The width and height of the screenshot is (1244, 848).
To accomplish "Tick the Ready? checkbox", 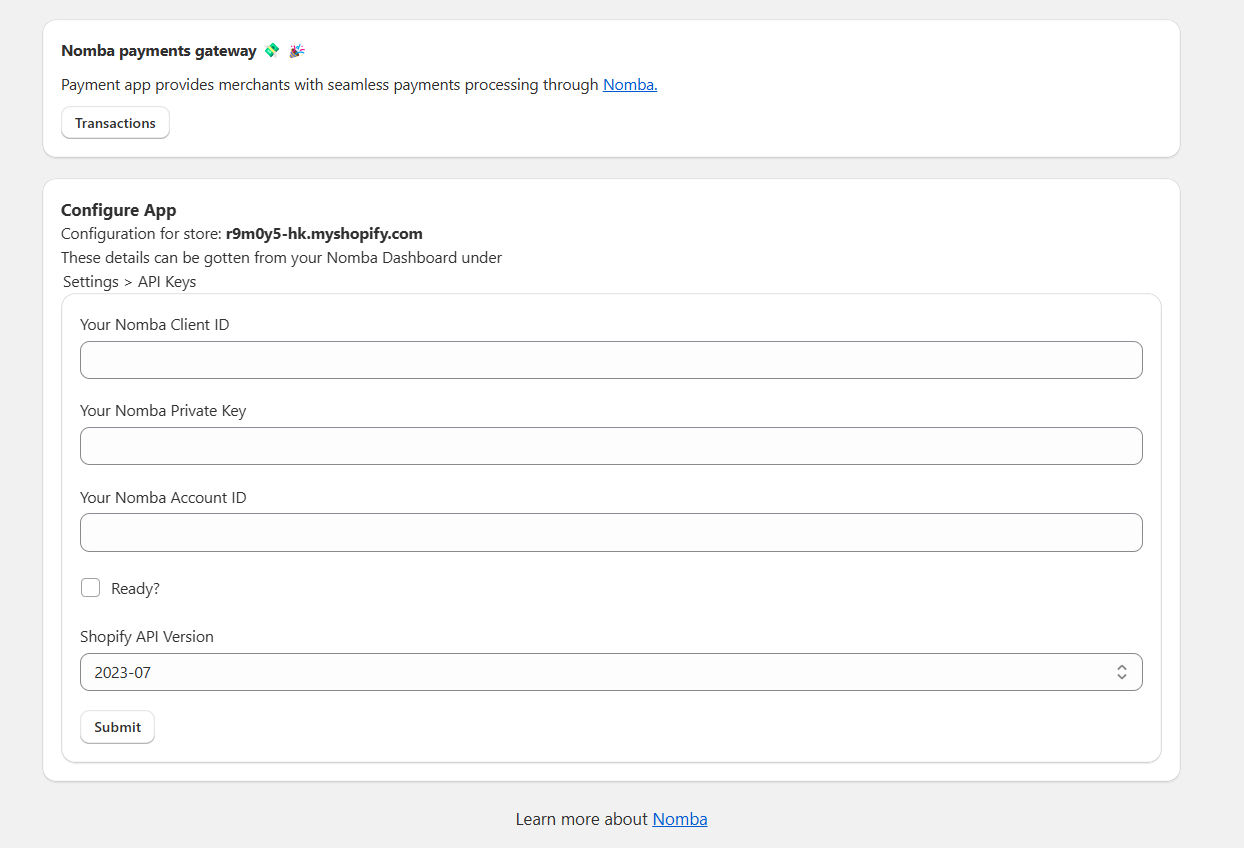I will pos(91,588).
